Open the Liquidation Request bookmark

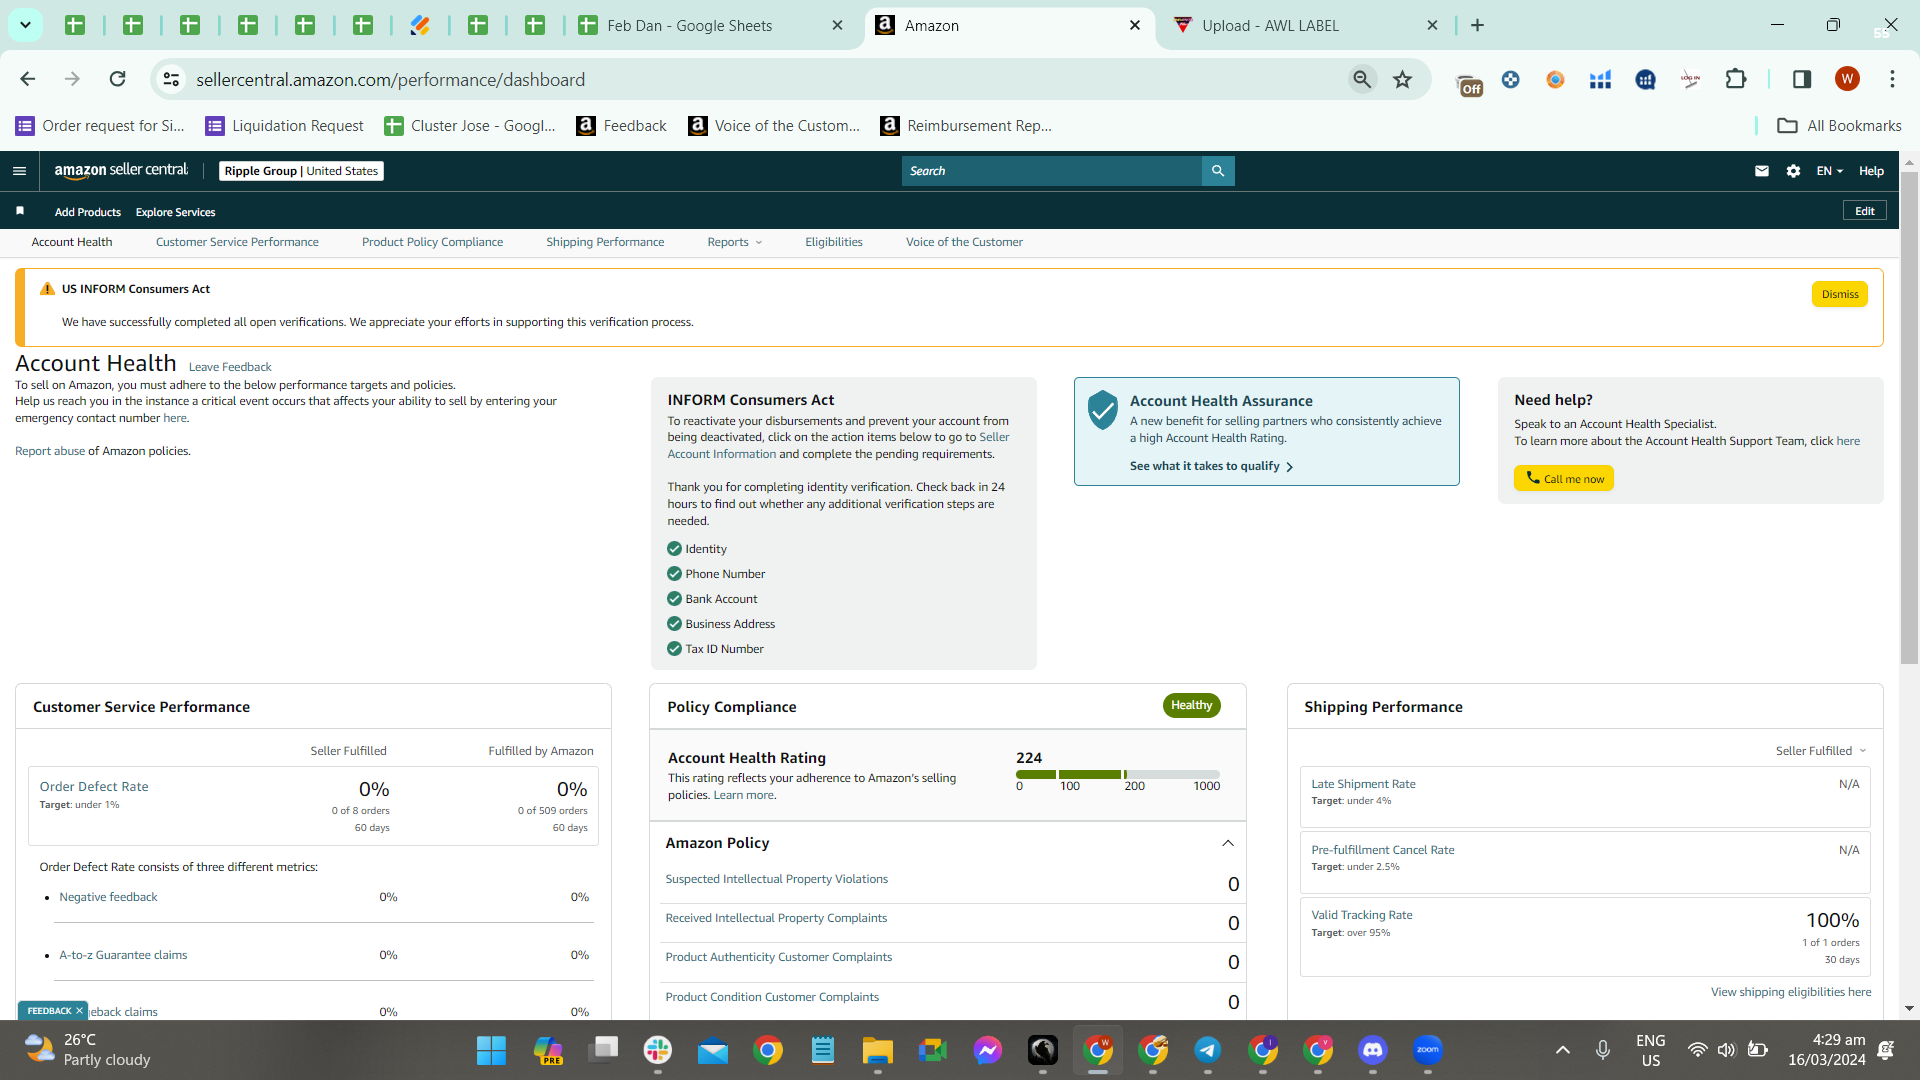coord(284,125)
